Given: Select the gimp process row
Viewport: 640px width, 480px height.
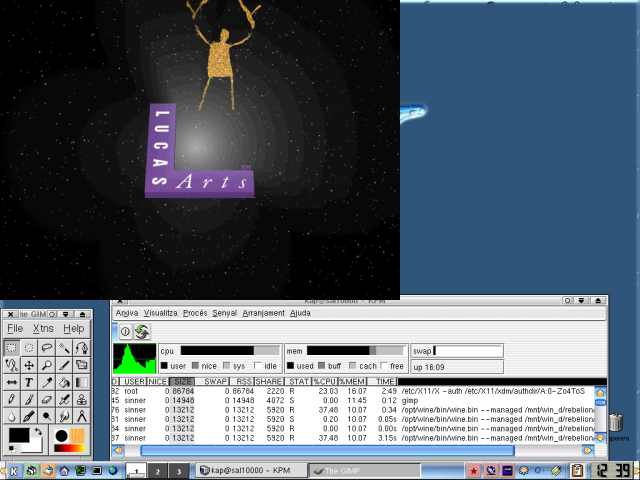Looking at the screenshot, I should (x=353, y=400).
